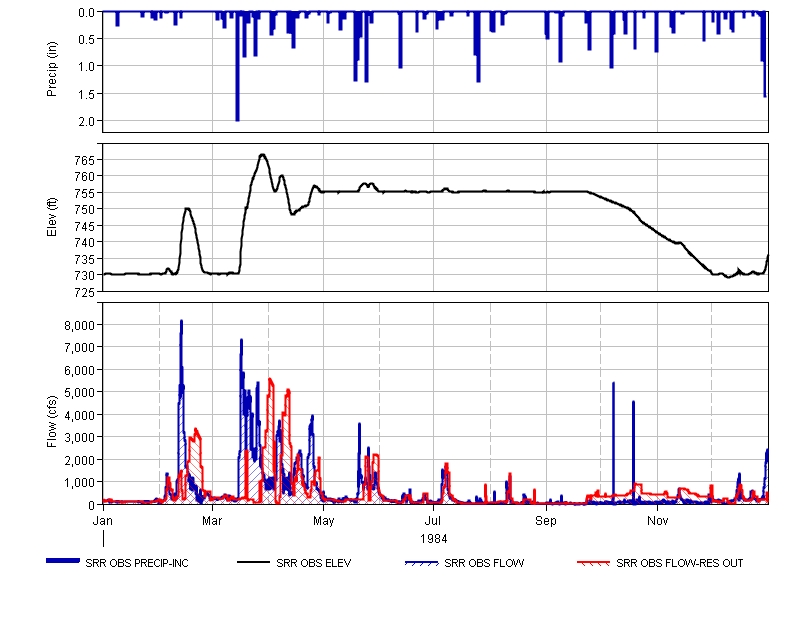Click the "Jan" month label

103,521
